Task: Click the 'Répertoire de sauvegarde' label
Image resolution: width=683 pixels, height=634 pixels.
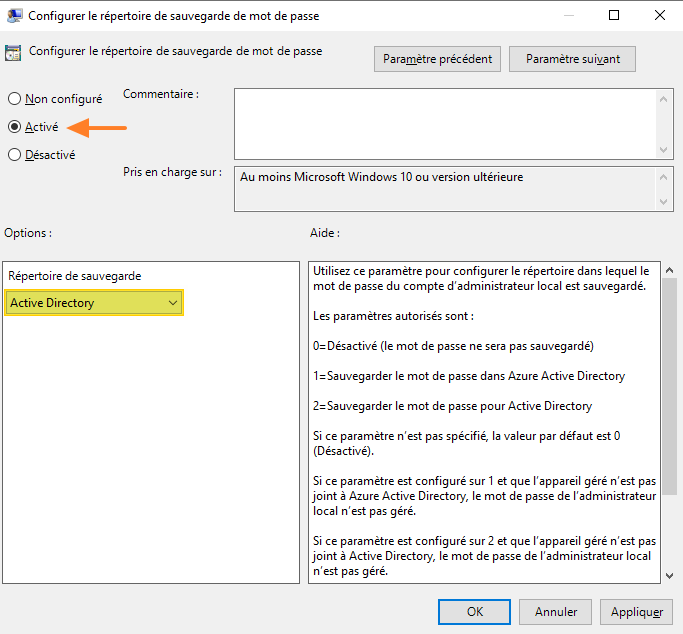Action: pyautogui.click(x=74, y=276)
